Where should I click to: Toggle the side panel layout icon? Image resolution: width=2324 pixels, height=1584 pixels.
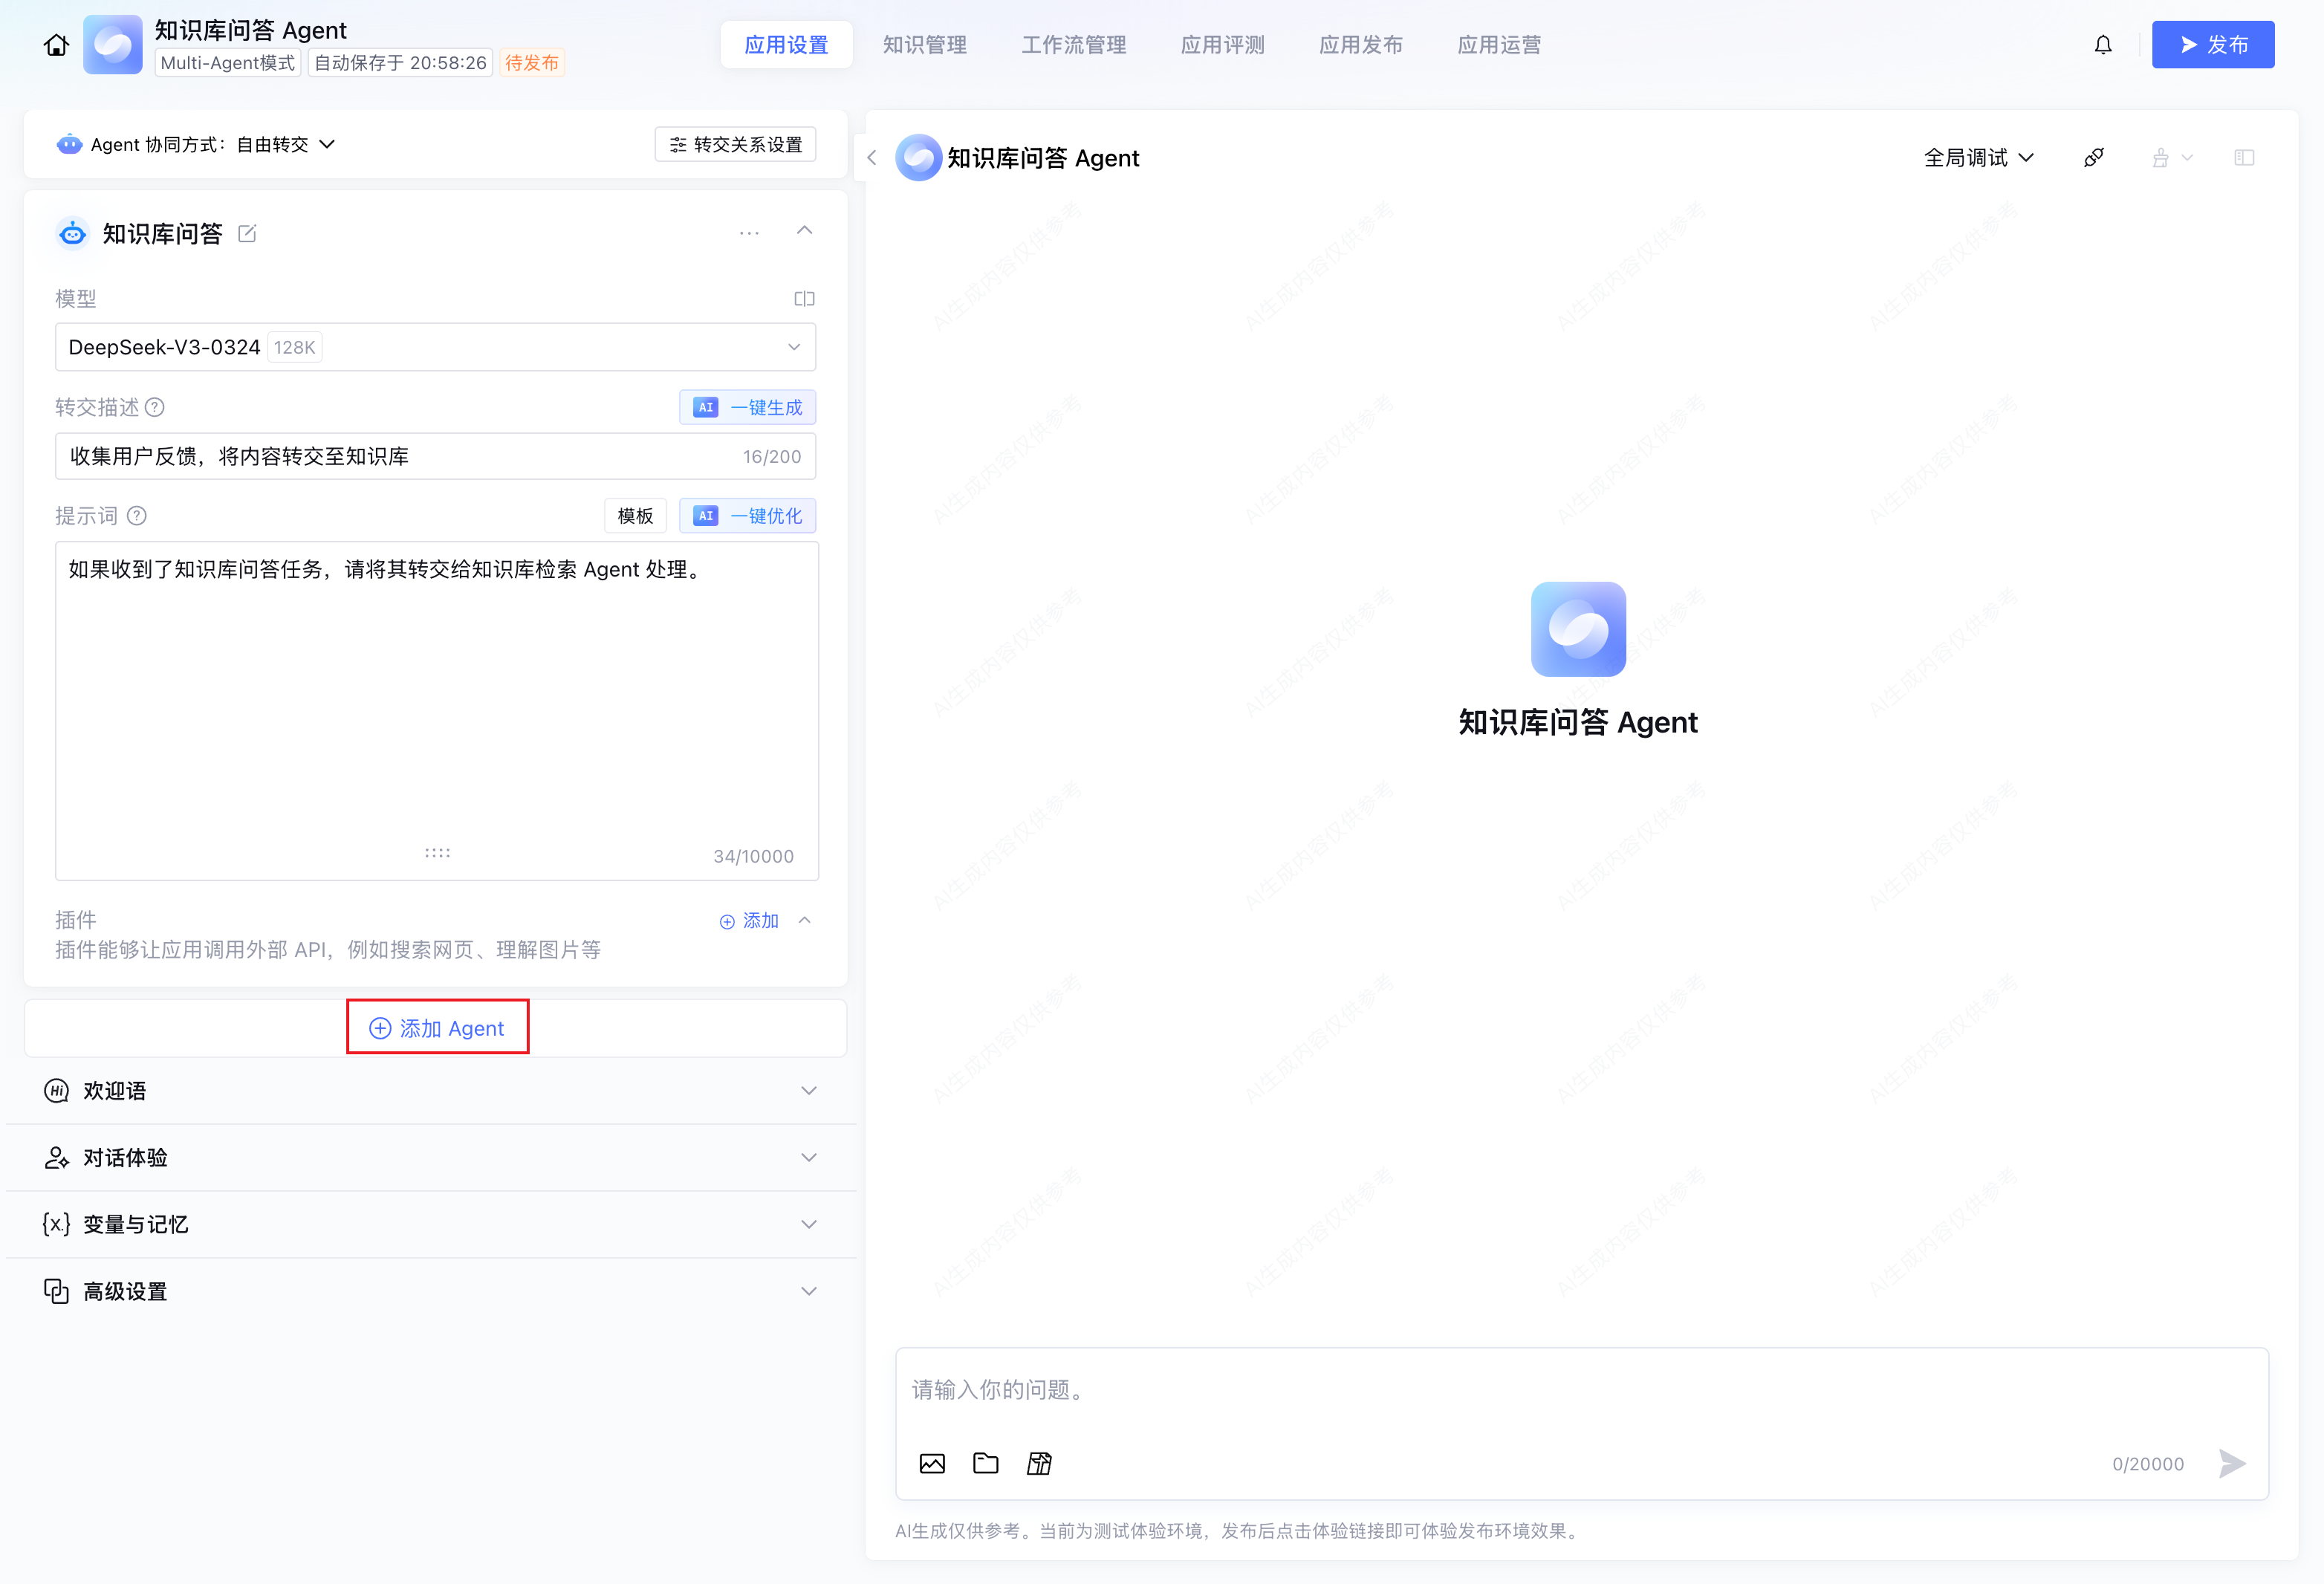click(2243, 158)
